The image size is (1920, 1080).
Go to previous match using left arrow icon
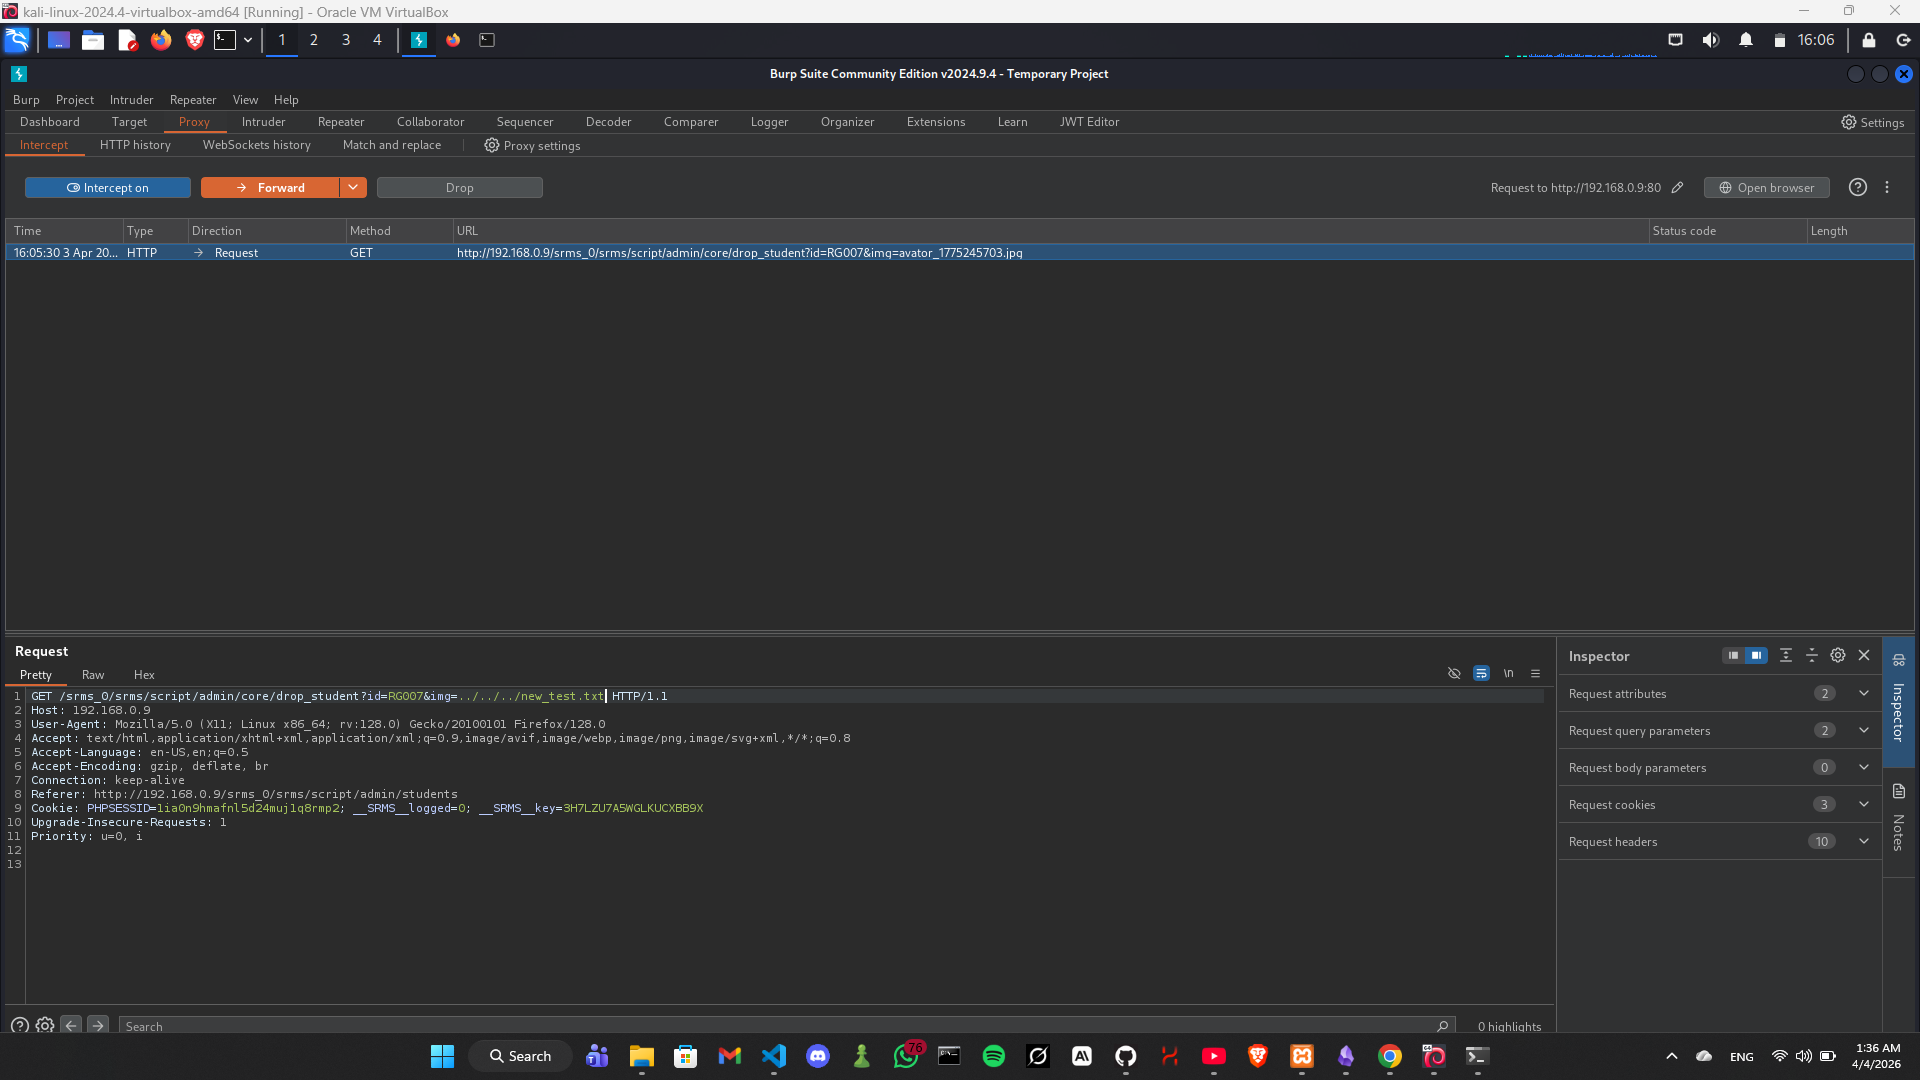click(70, 1025)
